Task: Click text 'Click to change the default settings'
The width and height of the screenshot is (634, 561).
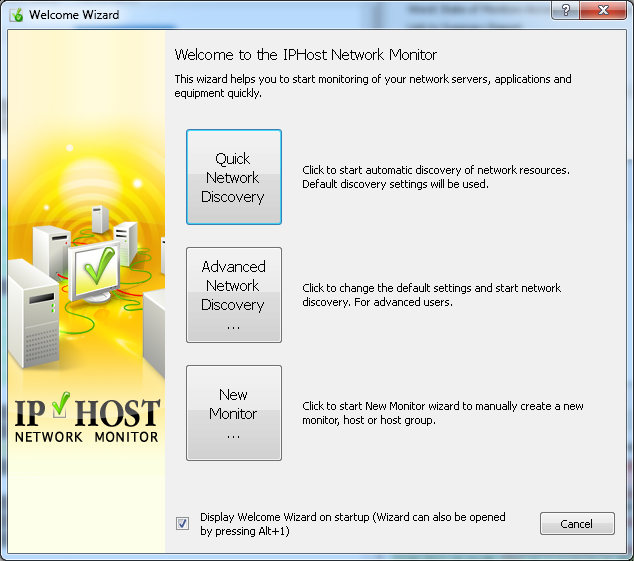Action: 387,288
